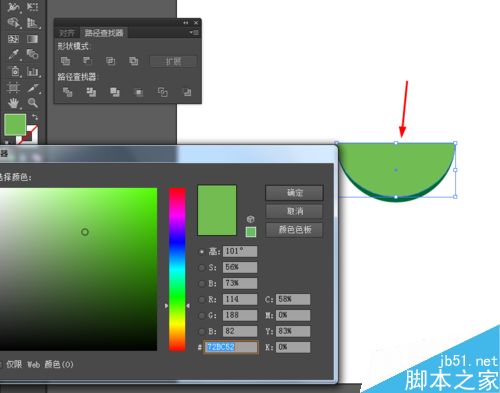Screen dimensions: 500x393
Task: Select the Shape Builder tool
Action: click(x=14, y=23)
